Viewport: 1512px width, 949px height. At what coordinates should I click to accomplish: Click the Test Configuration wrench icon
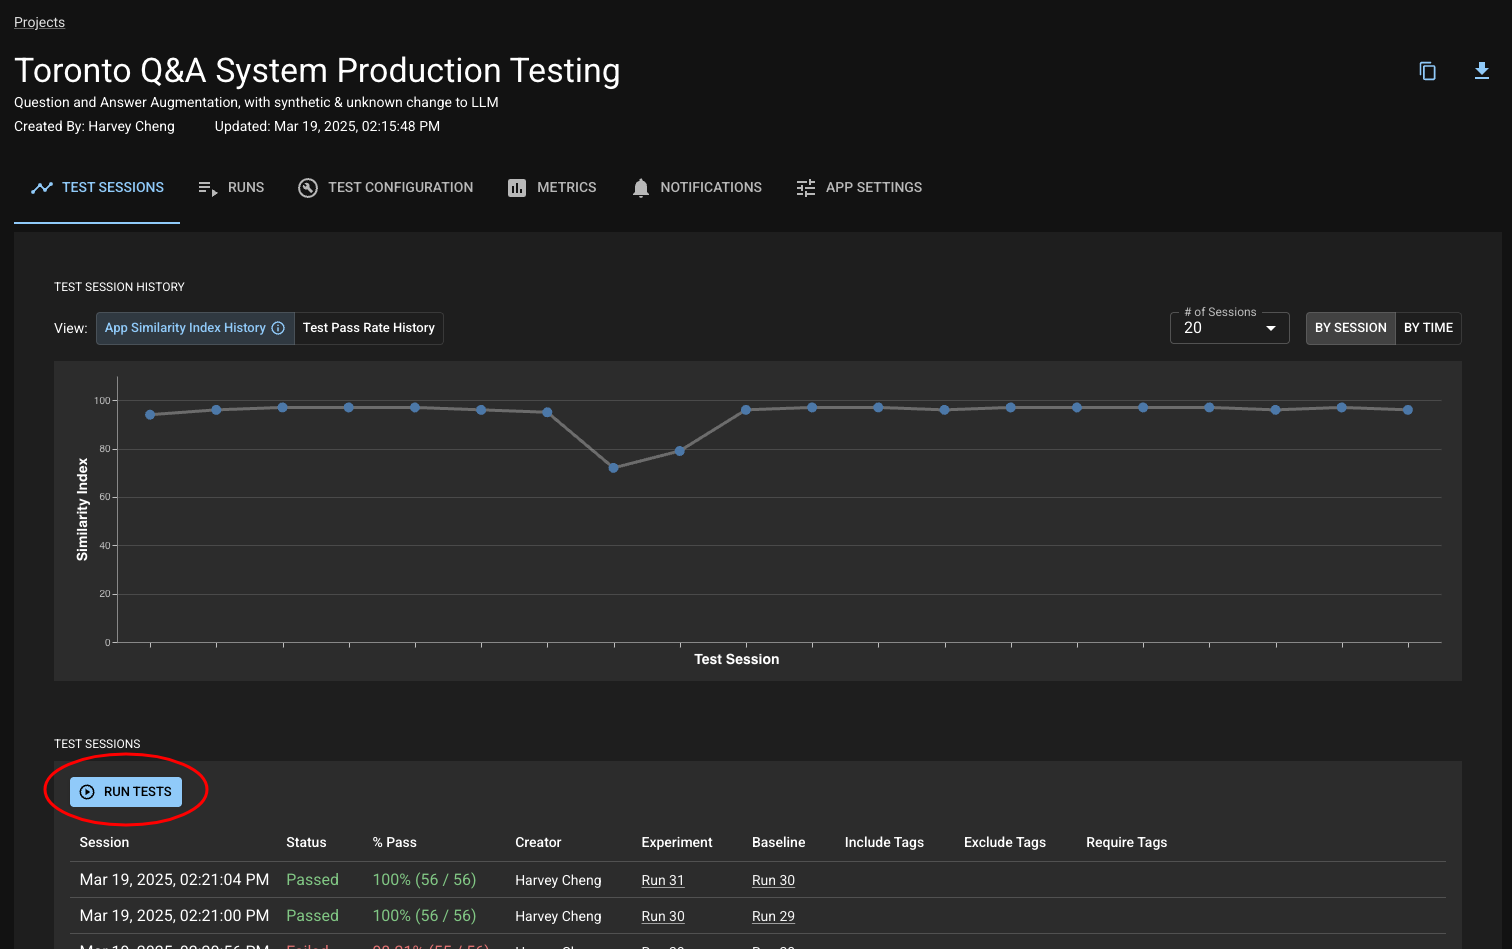(x=308, y=188)
